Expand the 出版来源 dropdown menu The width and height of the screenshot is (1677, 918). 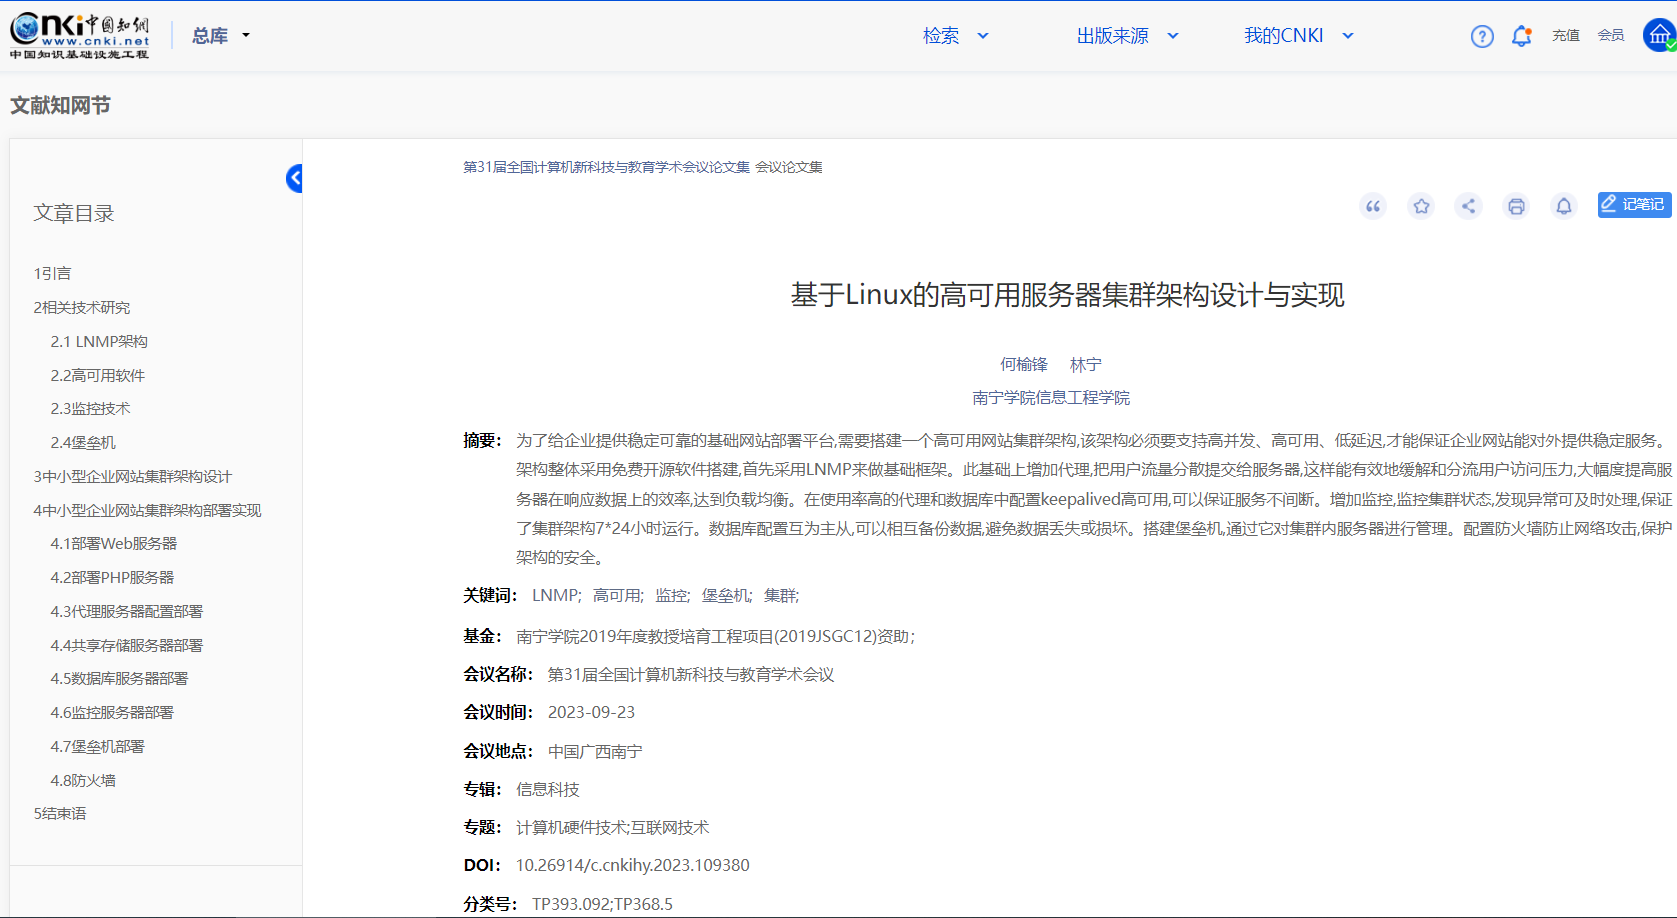click(x=1127, y=36)
